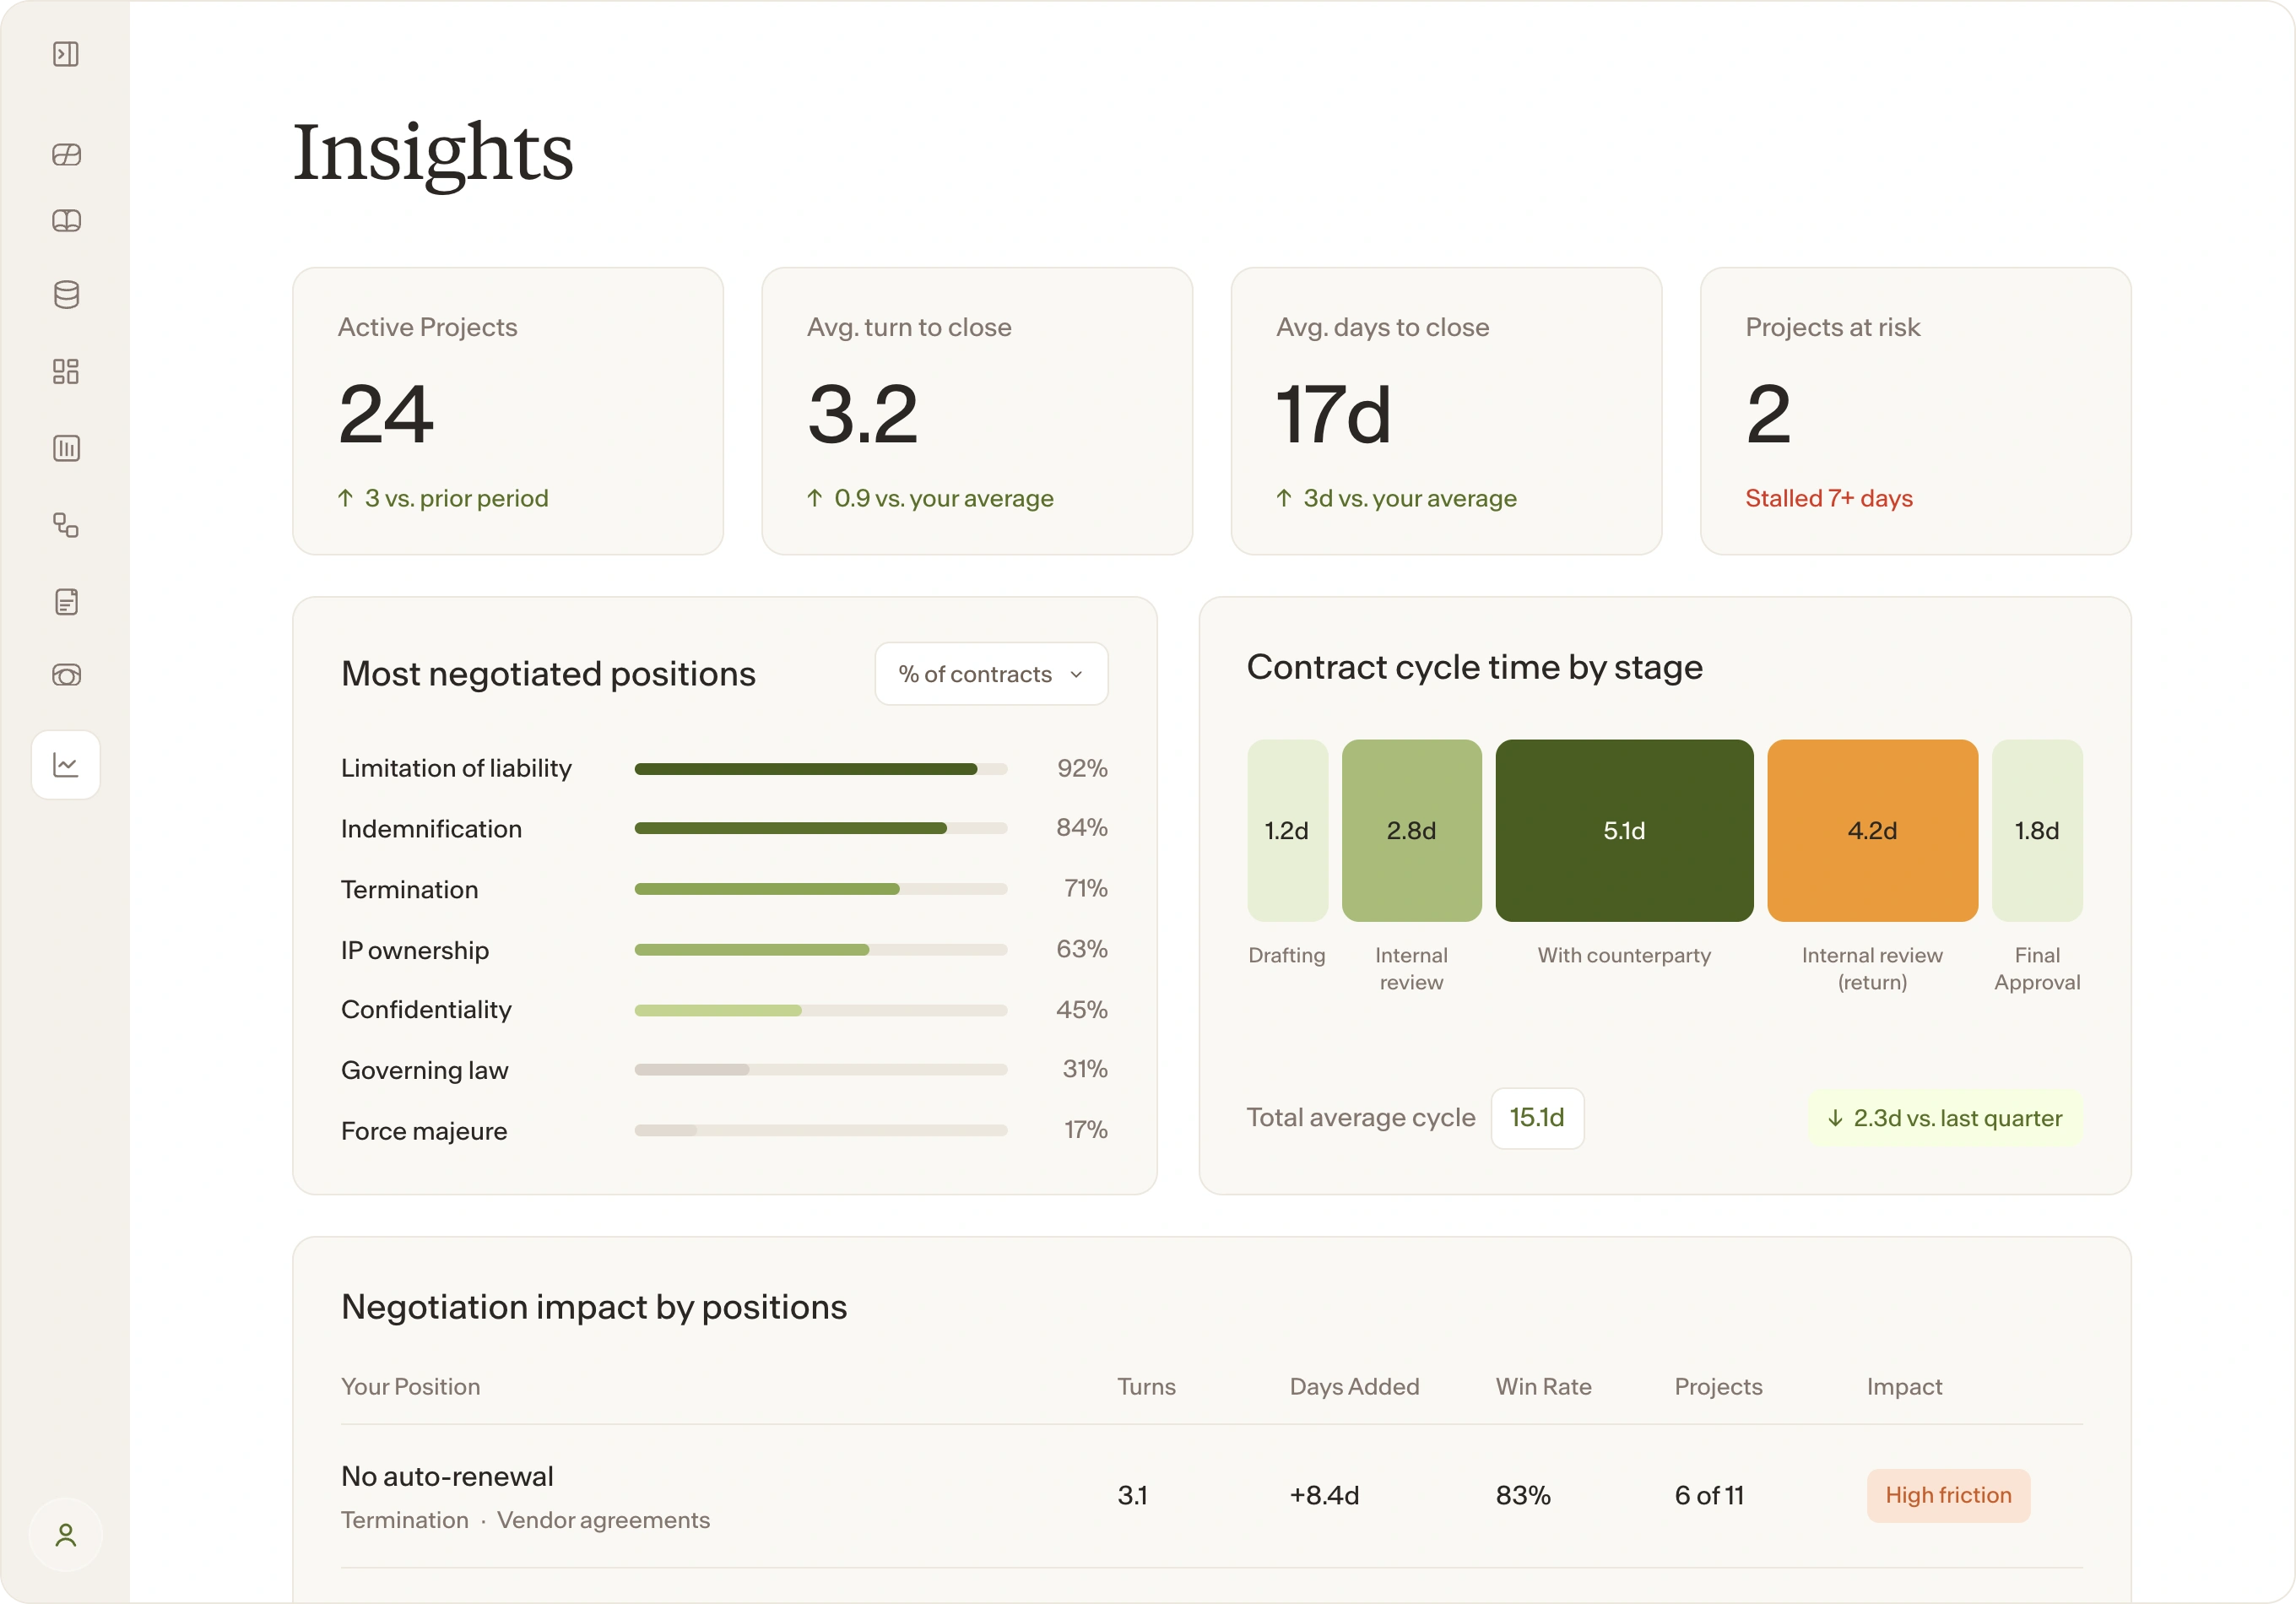
Task: Open the leaf-shaped home icon in sidebar
Action: pos(66,154)
